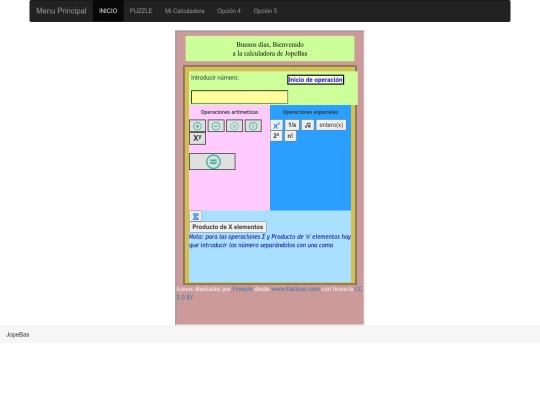540x405 pixels.
Task: Focus the yellow number input field
Action: coord(239,97)
